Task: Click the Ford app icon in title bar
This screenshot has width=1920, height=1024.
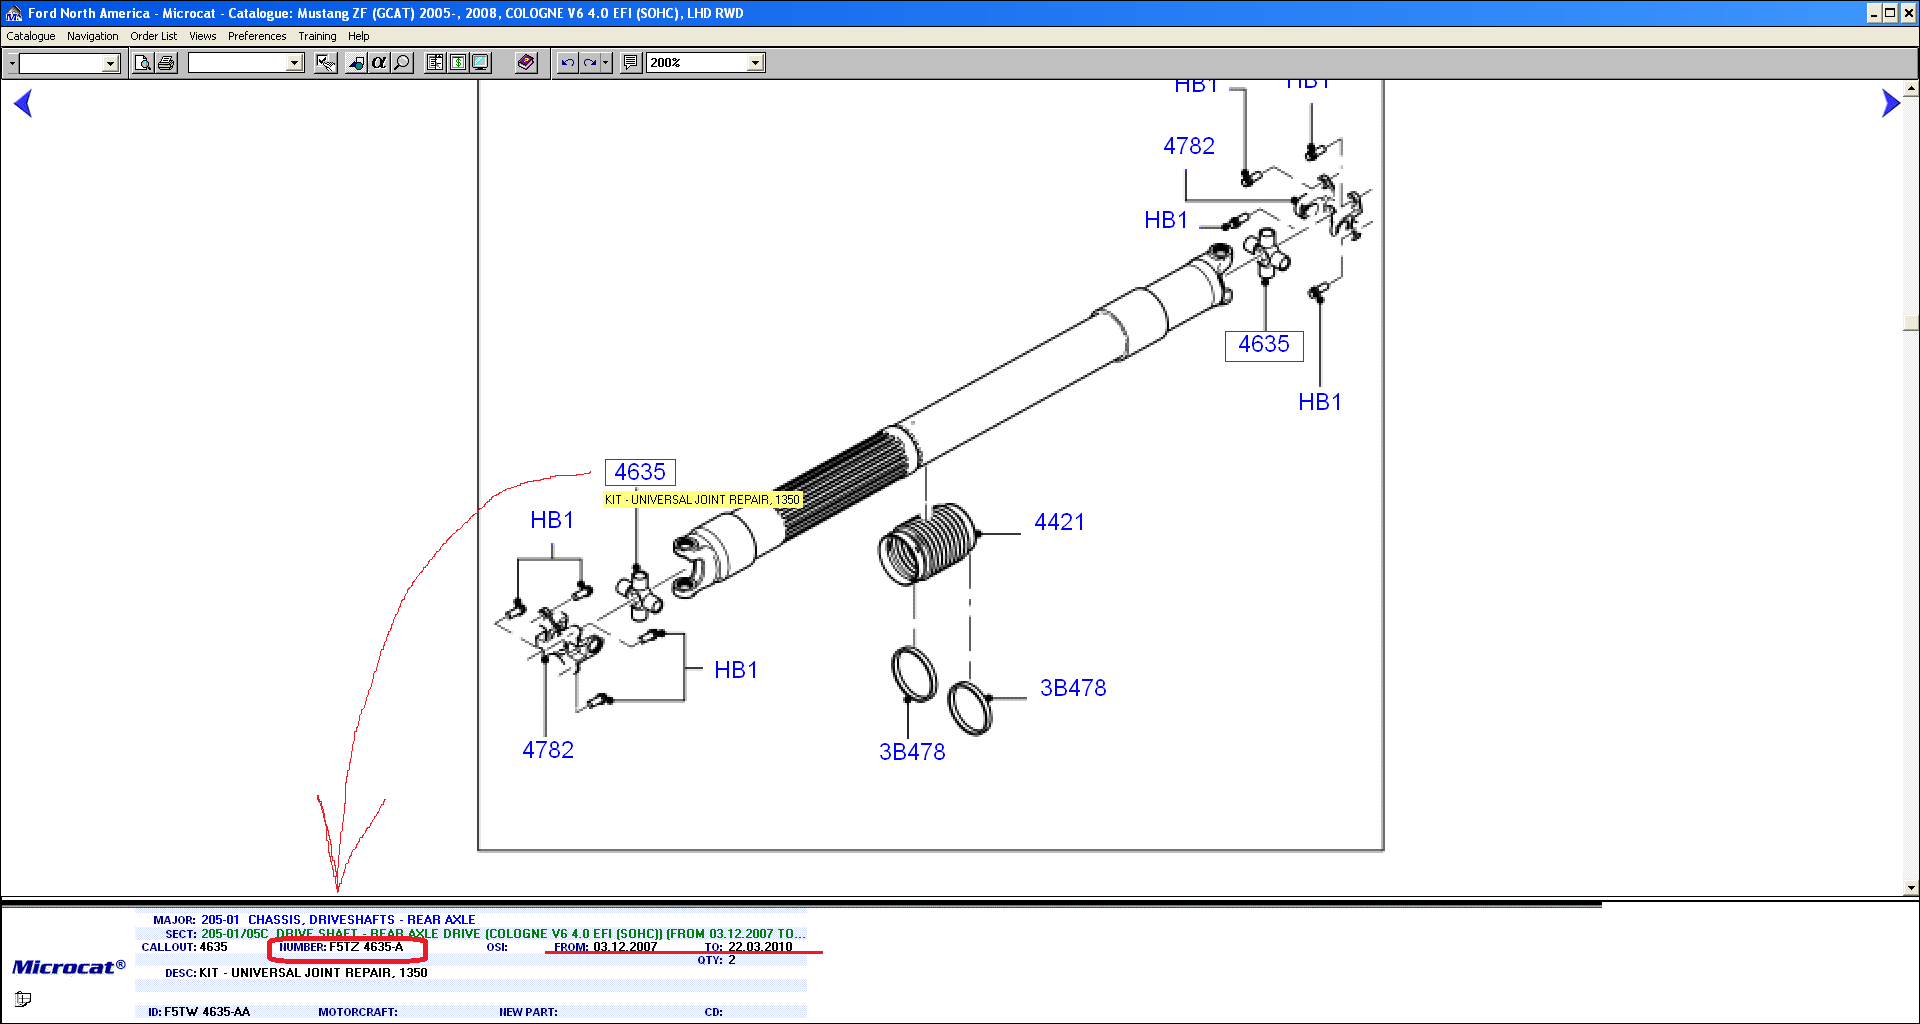Action: pyautogui.click(x=13, y=13)
